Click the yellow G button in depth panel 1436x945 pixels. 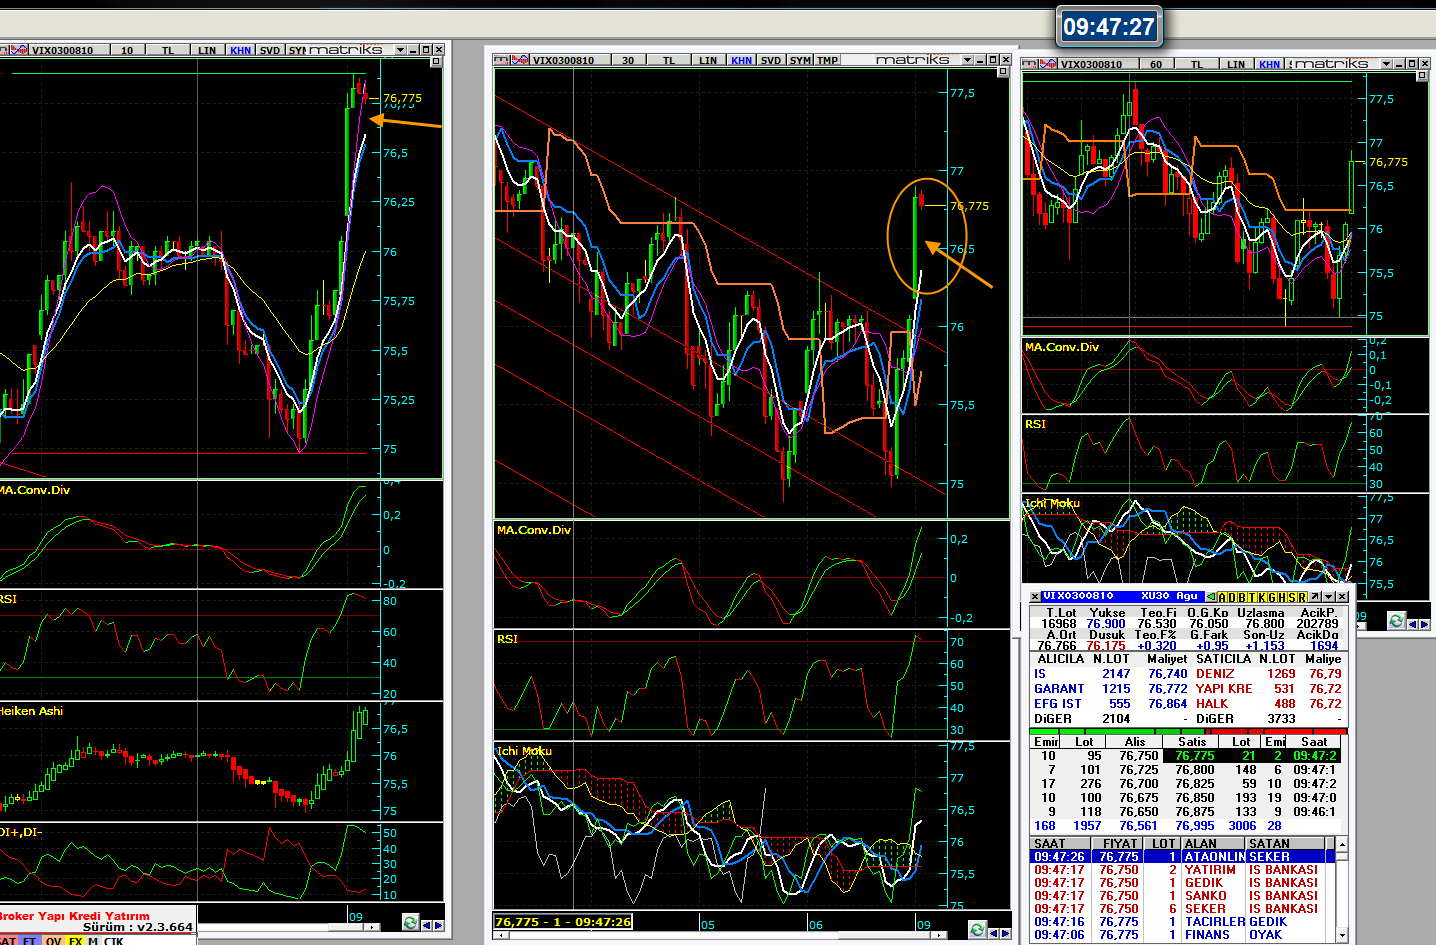click(1272, 597)
